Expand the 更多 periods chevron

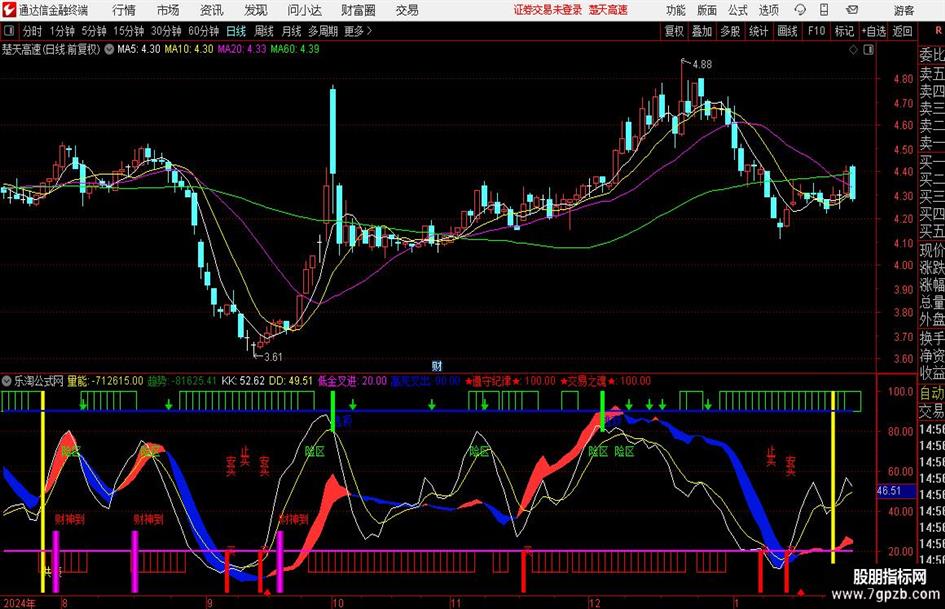pos(369,31)
